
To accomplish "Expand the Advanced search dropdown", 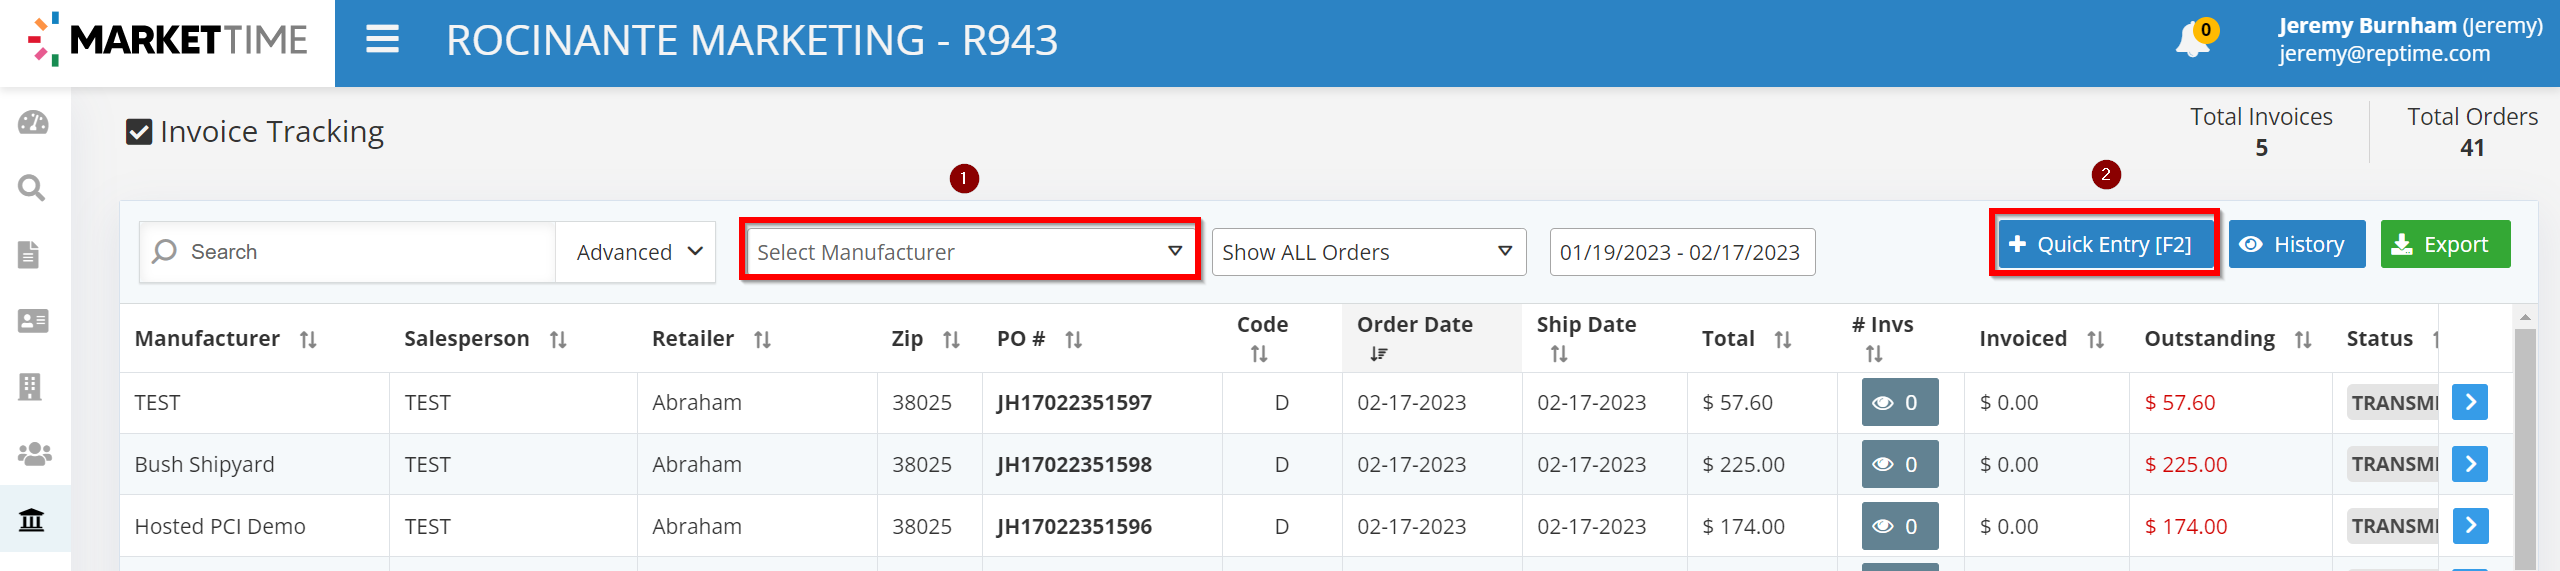I will [636, 252].
